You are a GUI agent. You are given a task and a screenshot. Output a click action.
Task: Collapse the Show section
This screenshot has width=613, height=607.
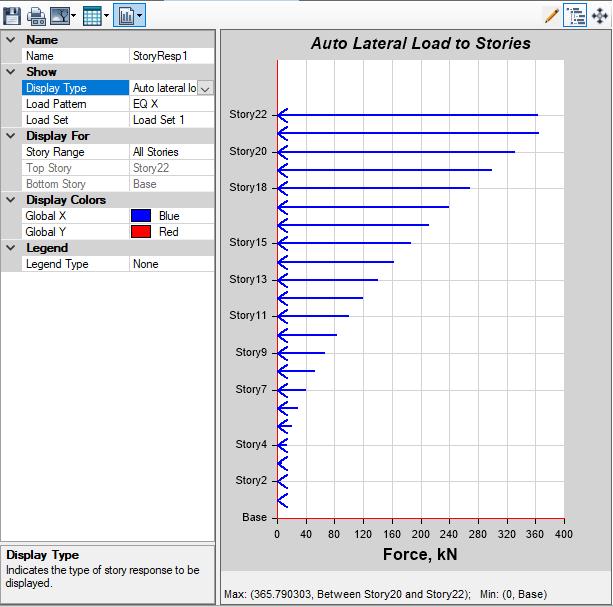pos(11,72)
